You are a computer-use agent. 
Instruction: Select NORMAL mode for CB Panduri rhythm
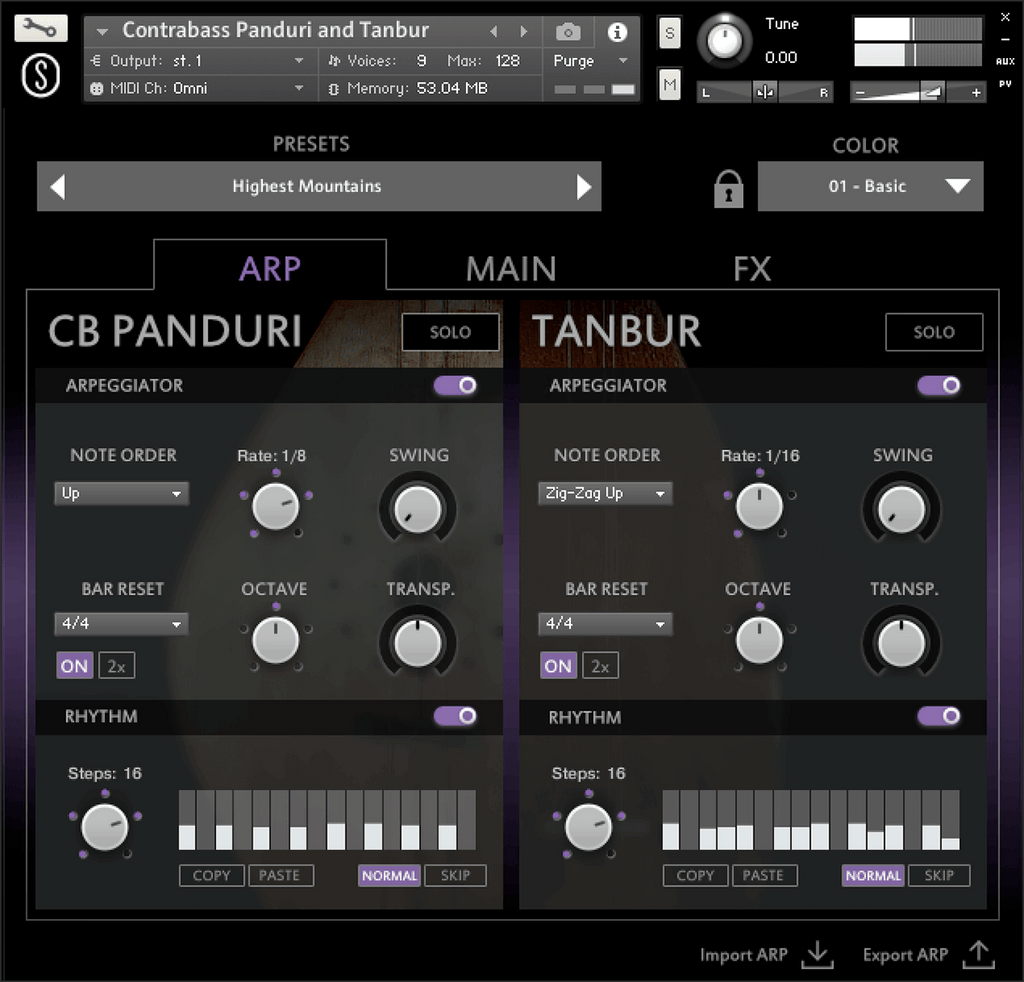pos(389,876)
